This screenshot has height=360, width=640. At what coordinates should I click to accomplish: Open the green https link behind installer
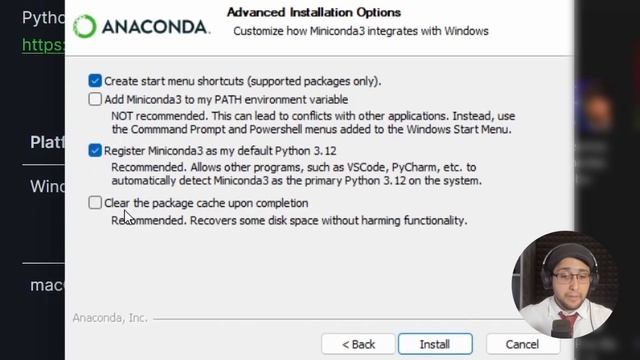point(43,45)
